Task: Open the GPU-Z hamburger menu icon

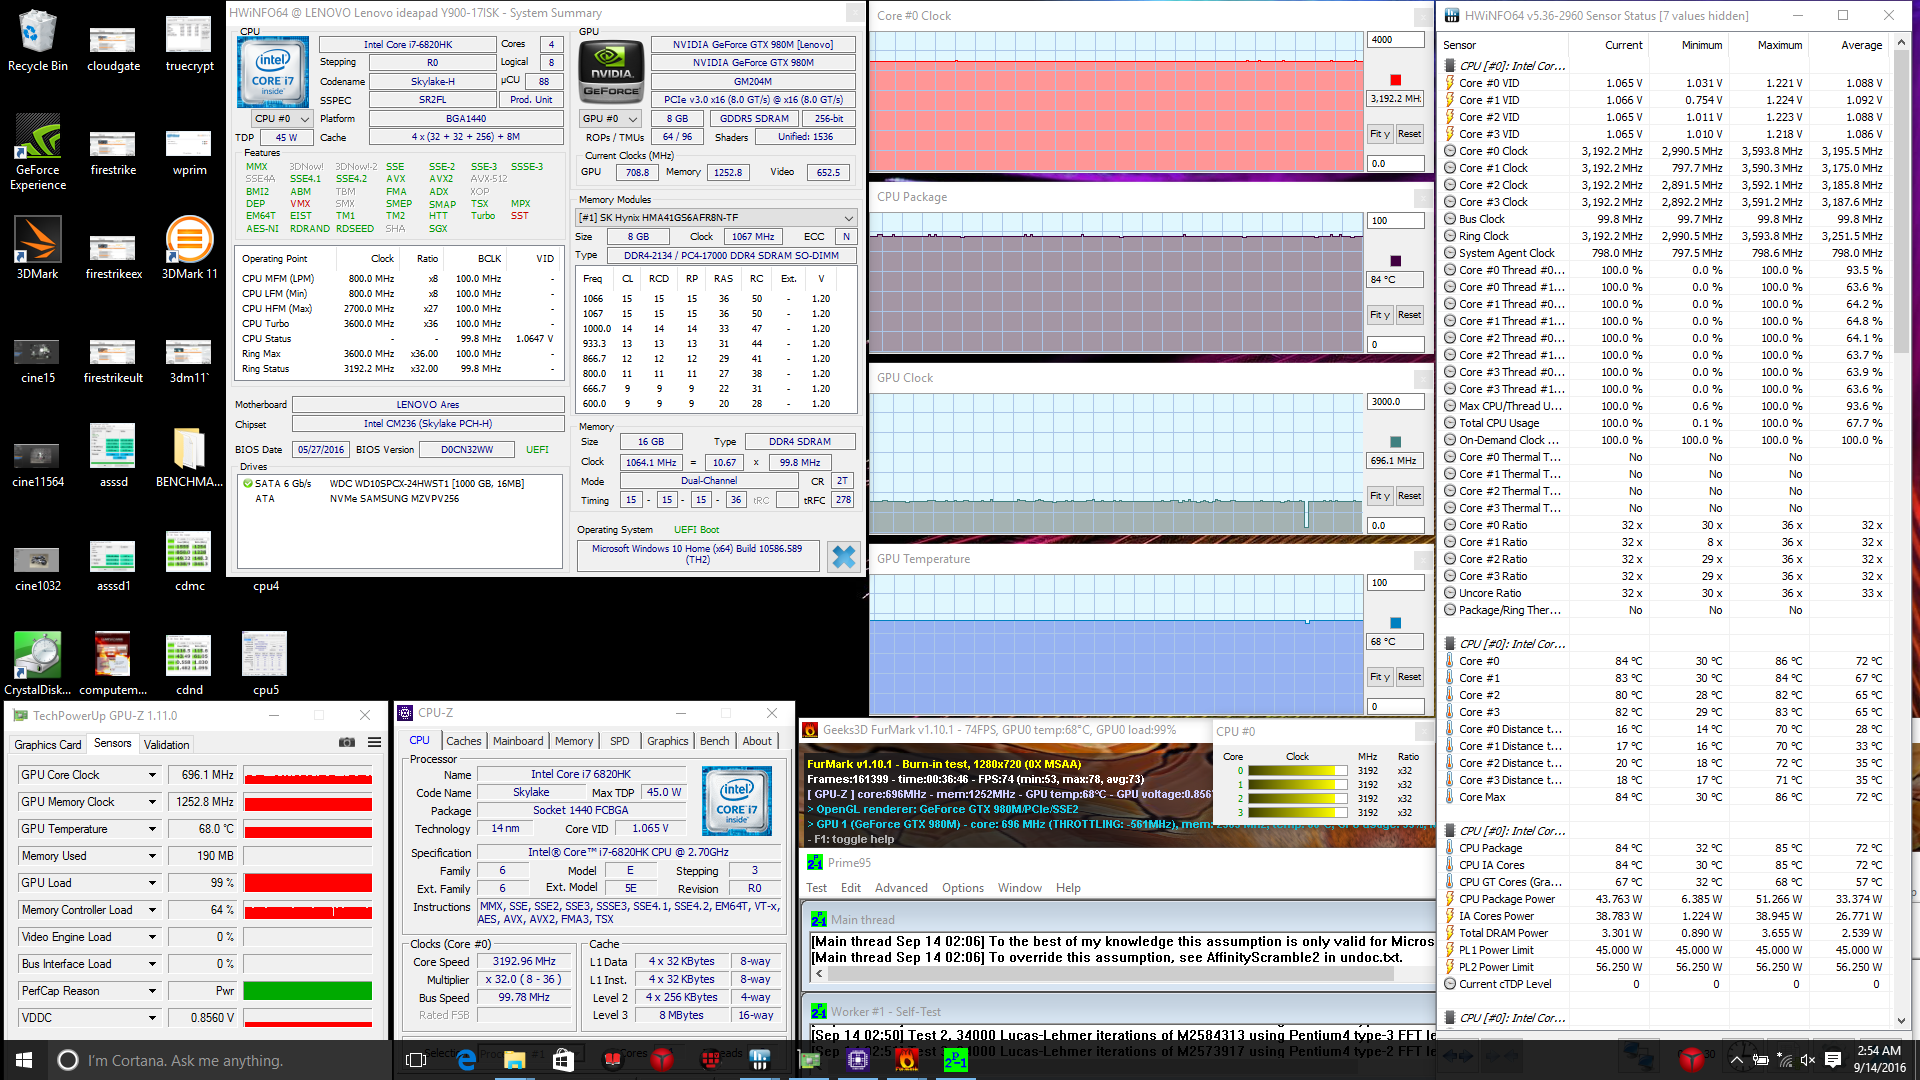Action: click(x=374, y=742)
